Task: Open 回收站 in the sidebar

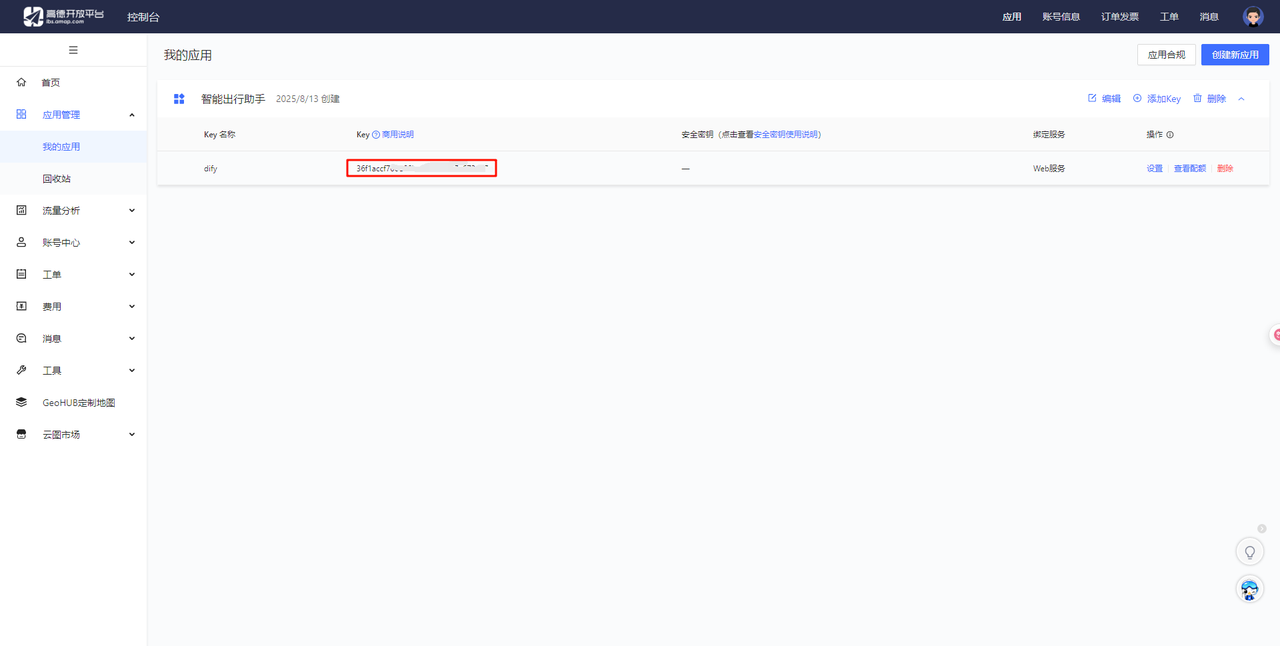Action: point(57,179)
